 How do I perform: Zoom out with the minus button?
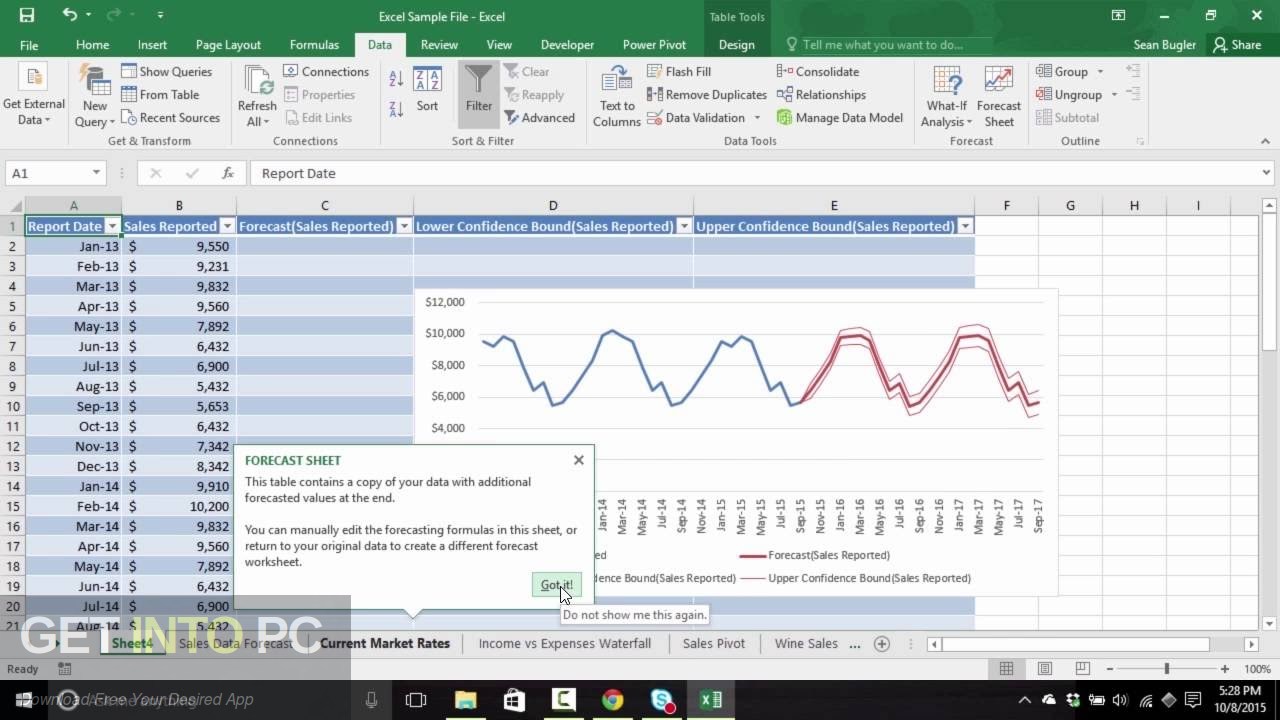[1108, 668]
